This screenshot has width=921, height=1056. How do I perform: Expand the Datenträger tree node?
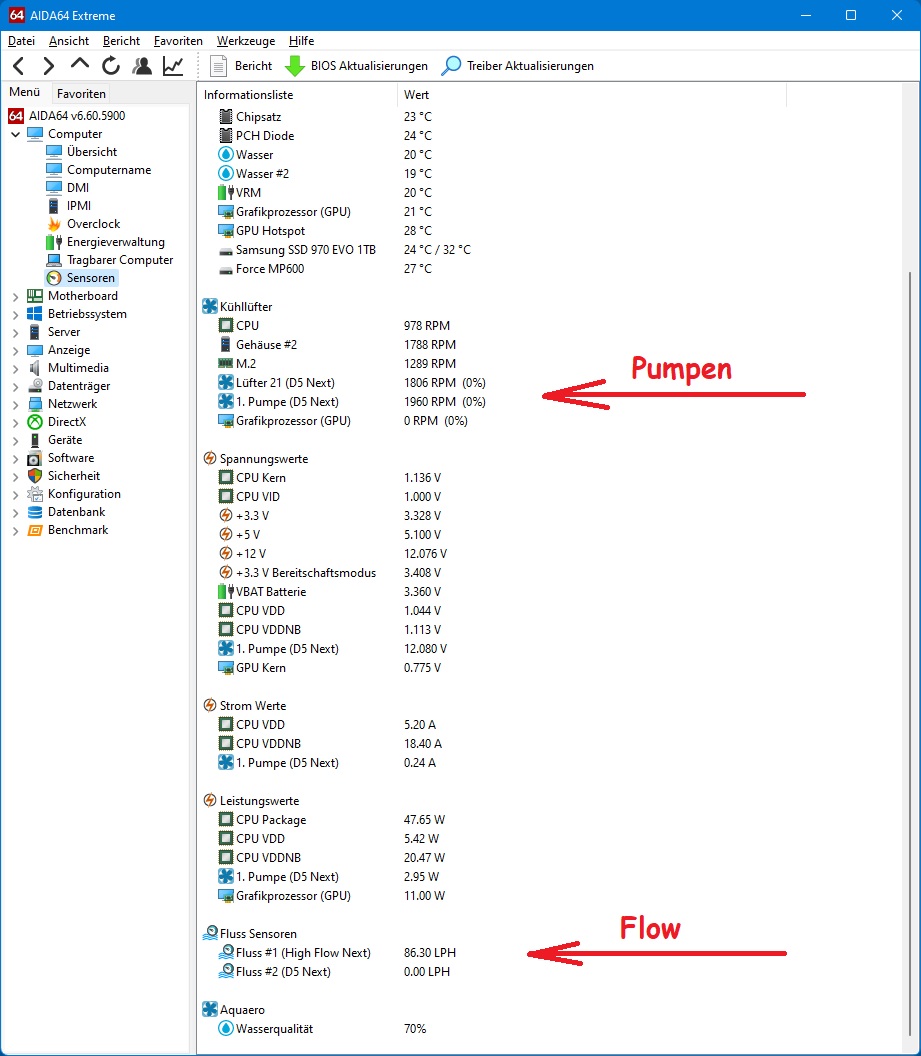point(15,387)
